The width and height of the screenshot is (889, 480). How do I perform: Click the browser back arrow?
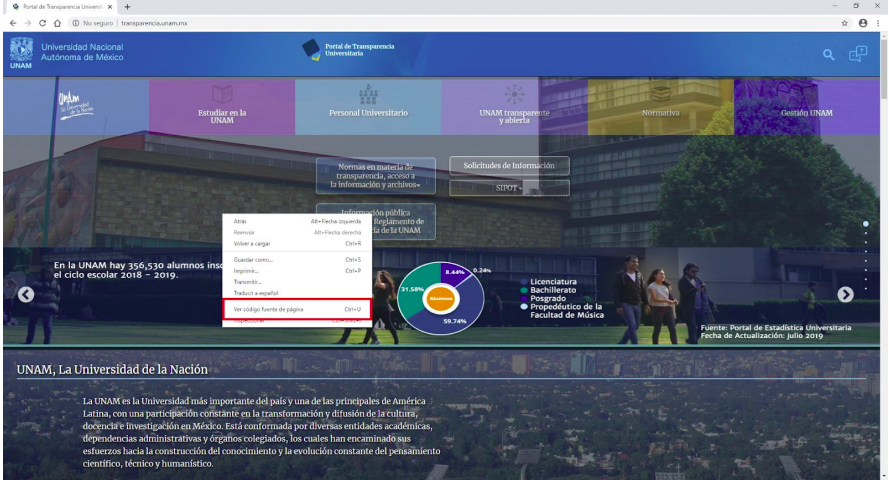[13, 23]
